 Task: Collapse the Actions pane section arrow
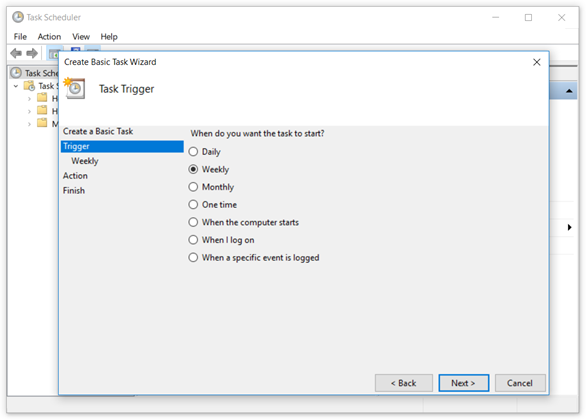pos(569,91)
